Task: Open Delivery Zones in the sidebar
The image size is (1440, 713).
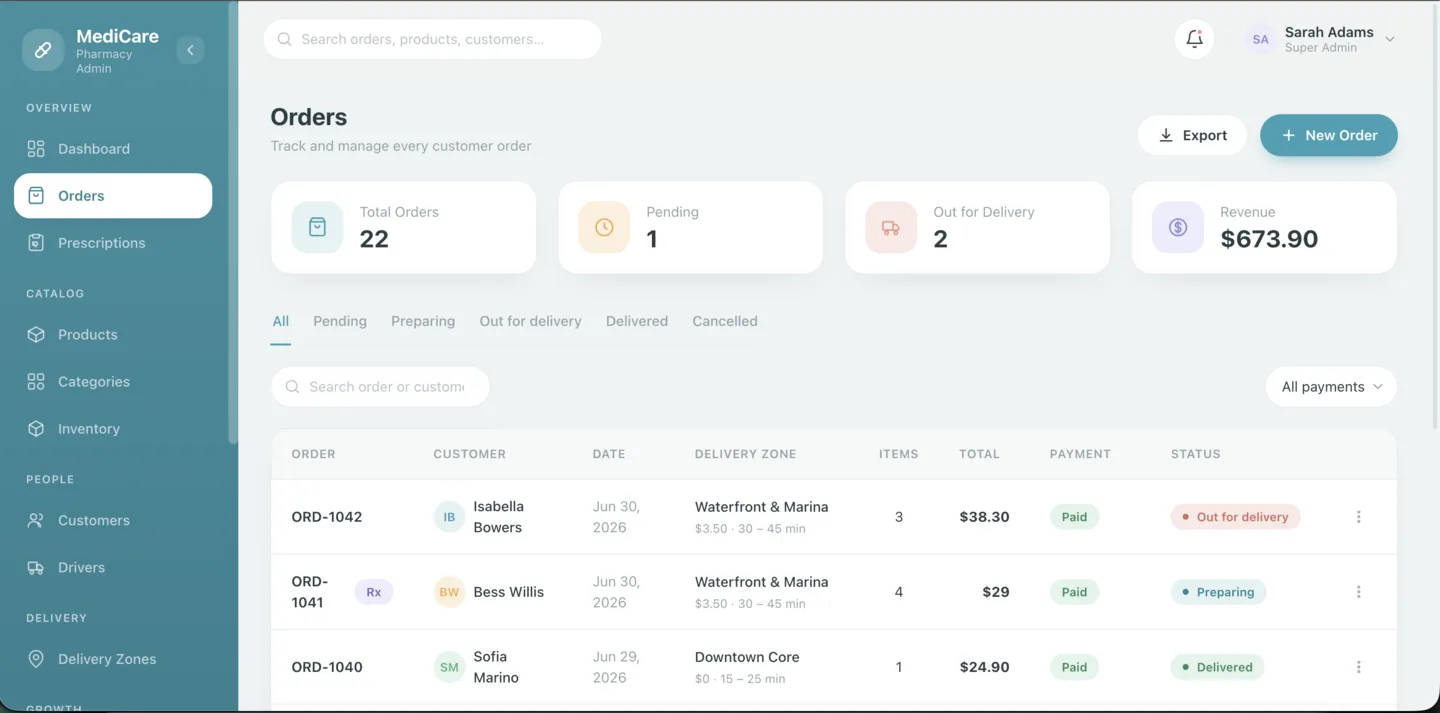Action: point(113,660)
